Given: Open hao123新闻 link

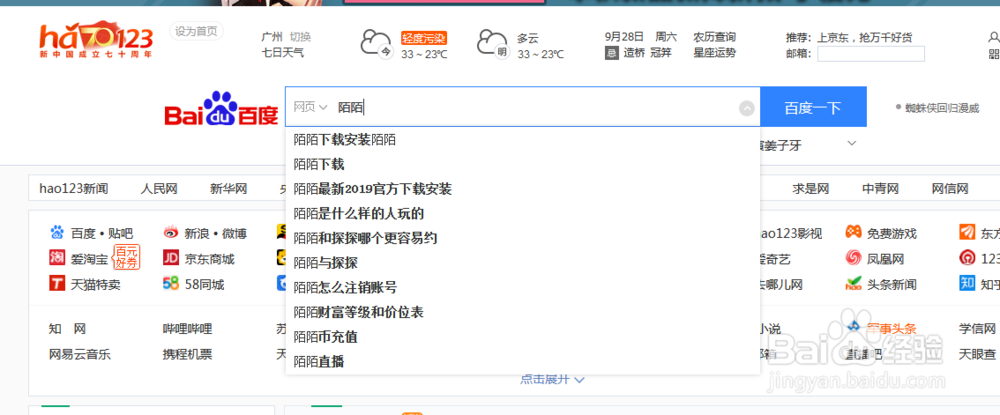Looking at the screenshot, I should pos(73,189).
